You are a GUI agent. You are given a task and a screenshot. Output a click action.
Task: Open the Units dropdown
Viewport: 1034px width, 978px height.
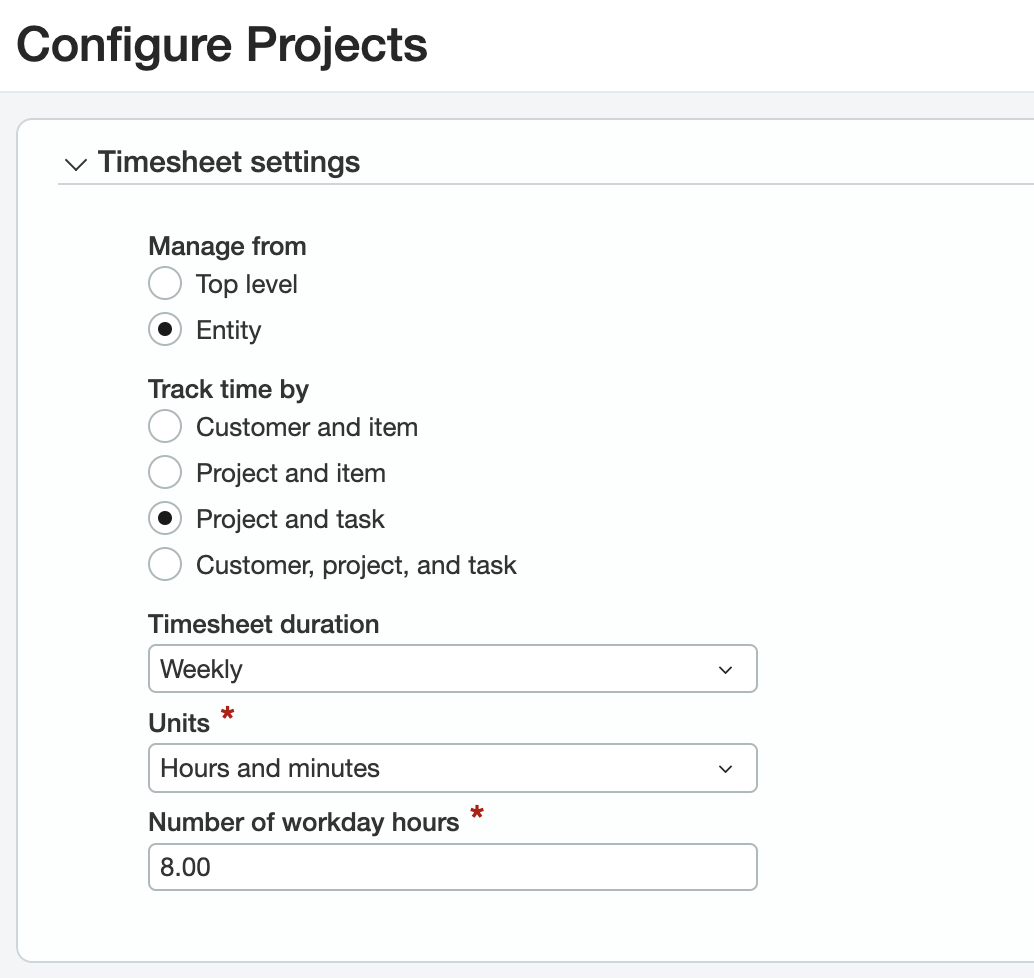(452, 768)
